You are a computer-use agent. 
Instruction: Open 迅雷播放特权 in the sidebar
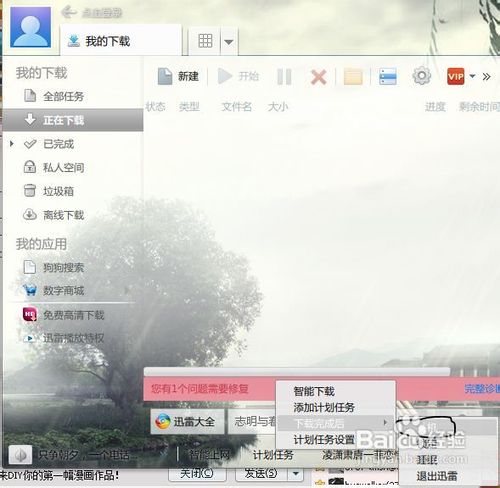pyautogui.click(x=73, y=338)
